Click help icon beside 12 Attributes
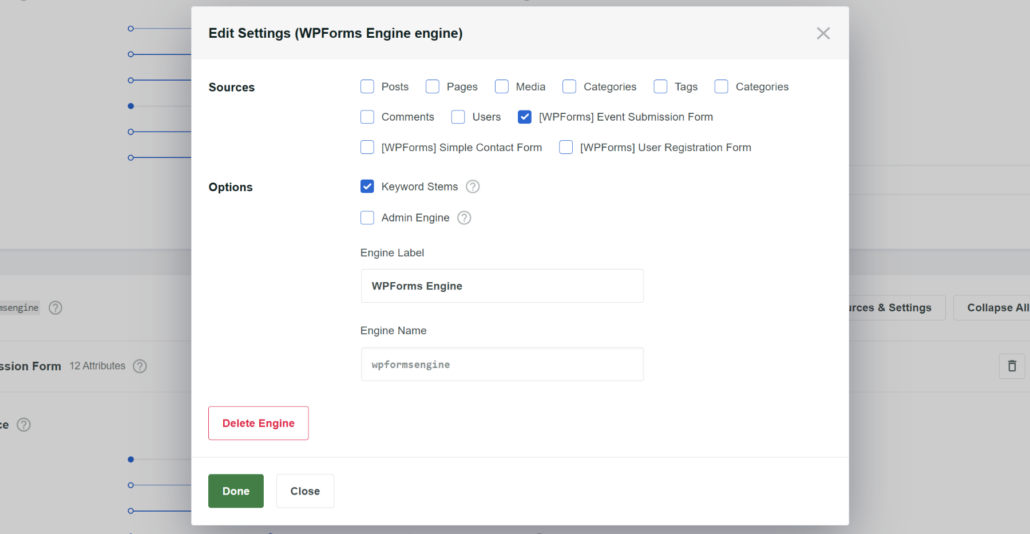 (x=139, y=366)
